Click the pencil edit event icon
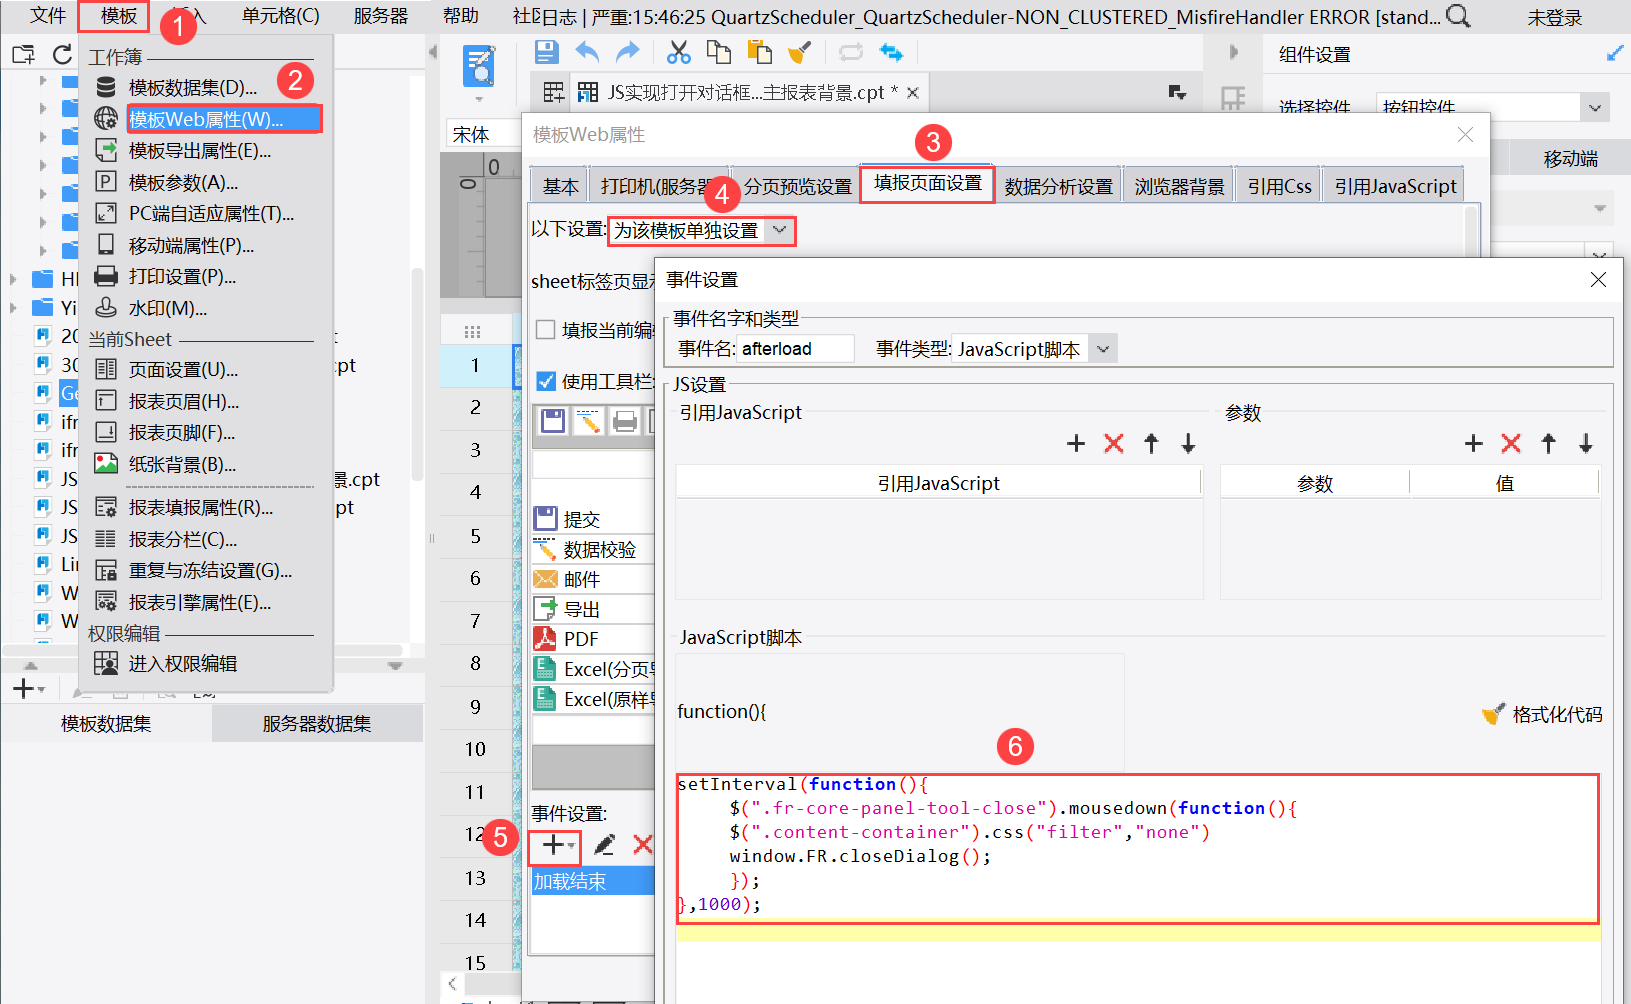 604,845
